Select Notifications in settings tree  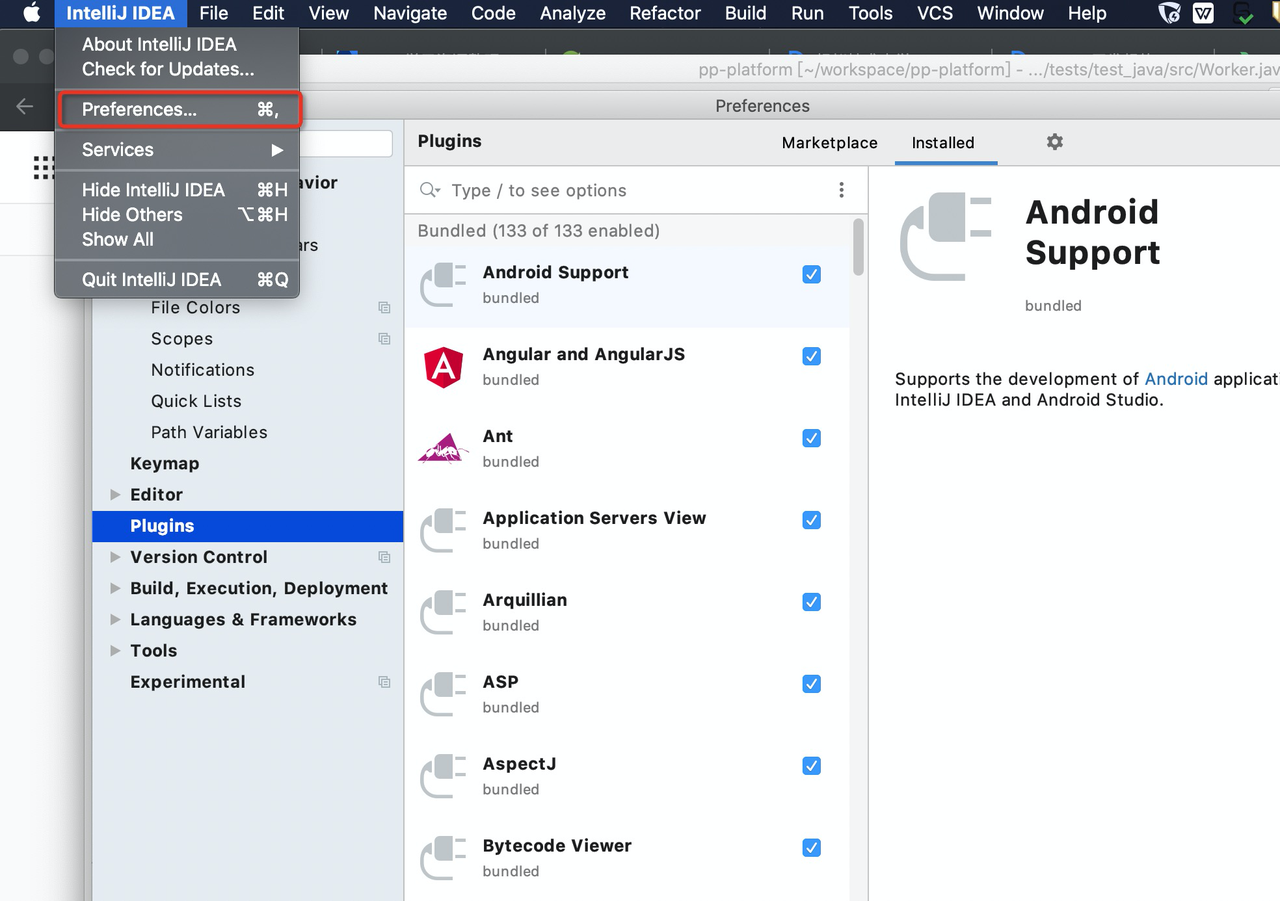(202, 370)
